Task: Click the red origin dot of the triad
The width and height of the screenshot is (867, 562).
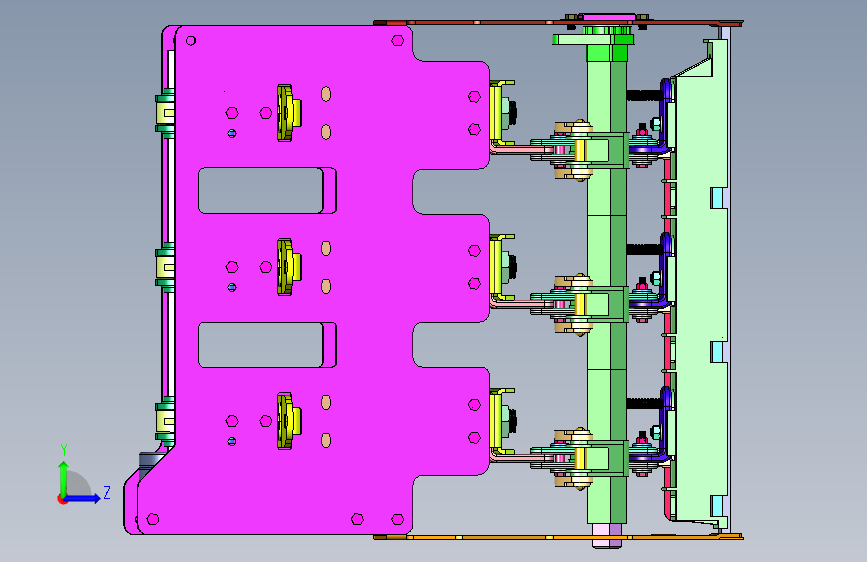Action: [x=62, y=499]
